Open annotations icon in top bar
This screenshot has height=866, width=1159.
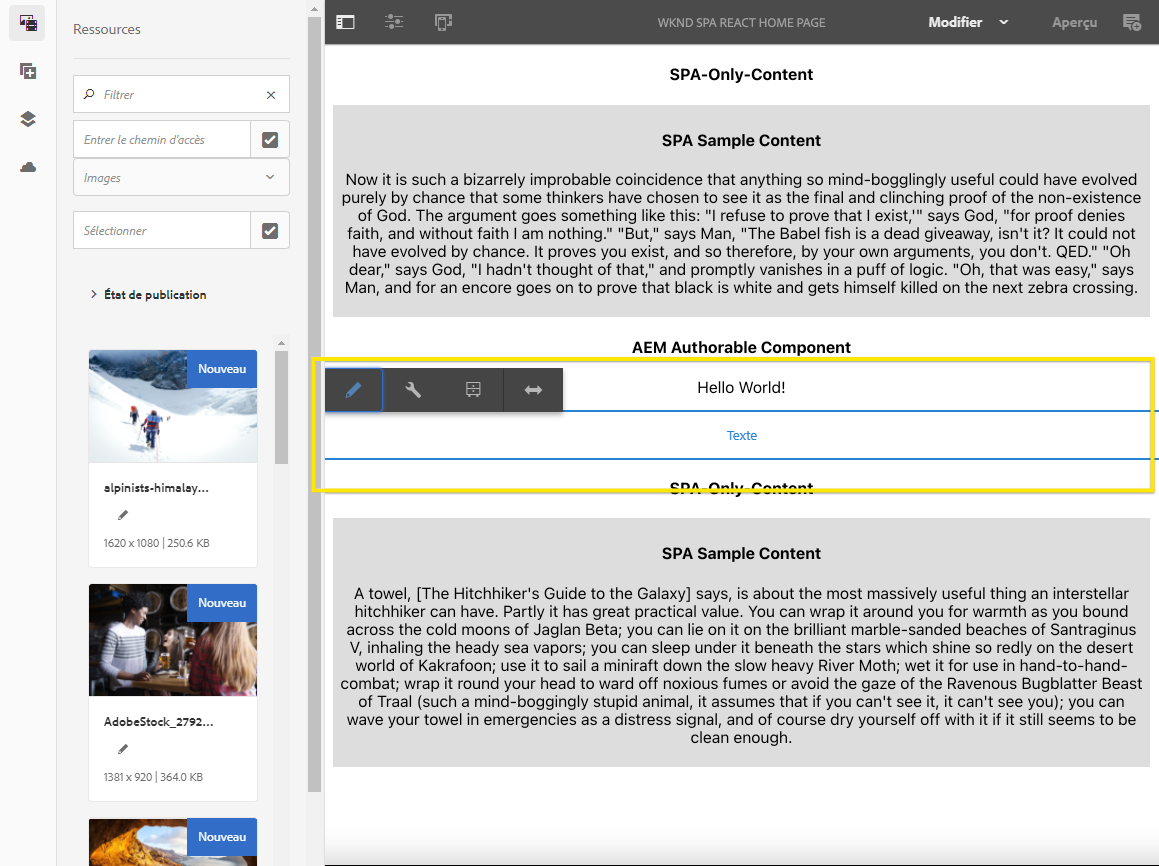(1132, 22)
